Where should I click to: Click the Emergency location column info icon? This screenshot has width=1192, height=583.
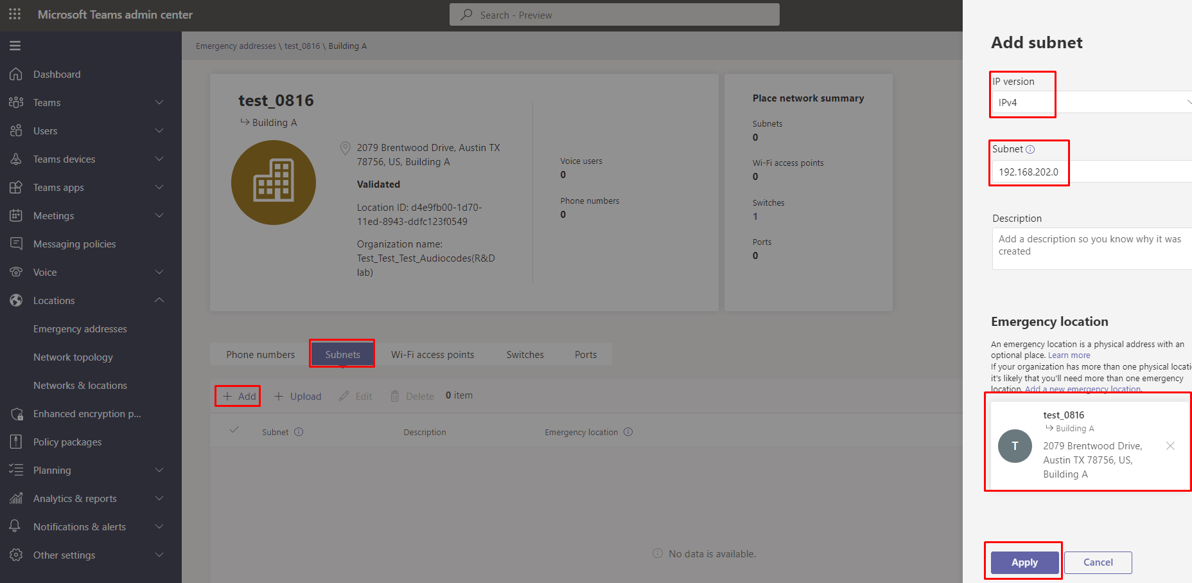tap(628, 433)
